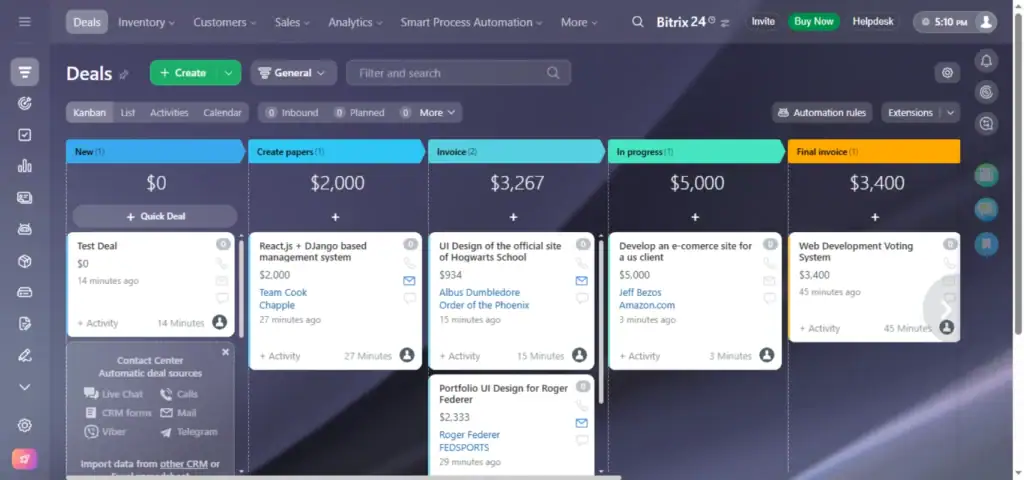
Task: Expand the Customers menu
Action: point(225,22)
